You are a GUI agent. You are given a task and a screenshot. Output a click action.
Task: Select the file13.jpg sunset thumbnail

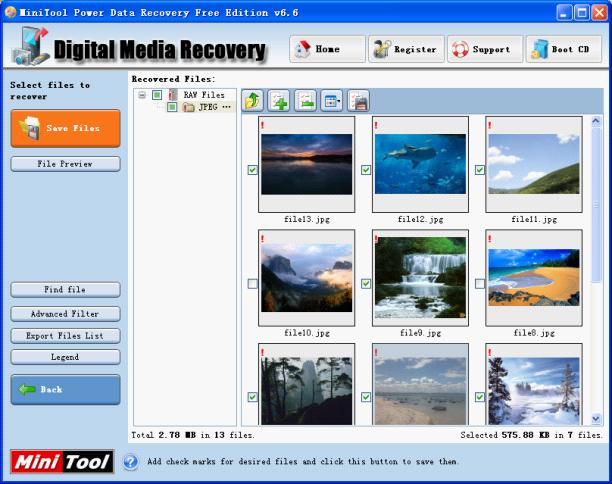tap(306, 164)
